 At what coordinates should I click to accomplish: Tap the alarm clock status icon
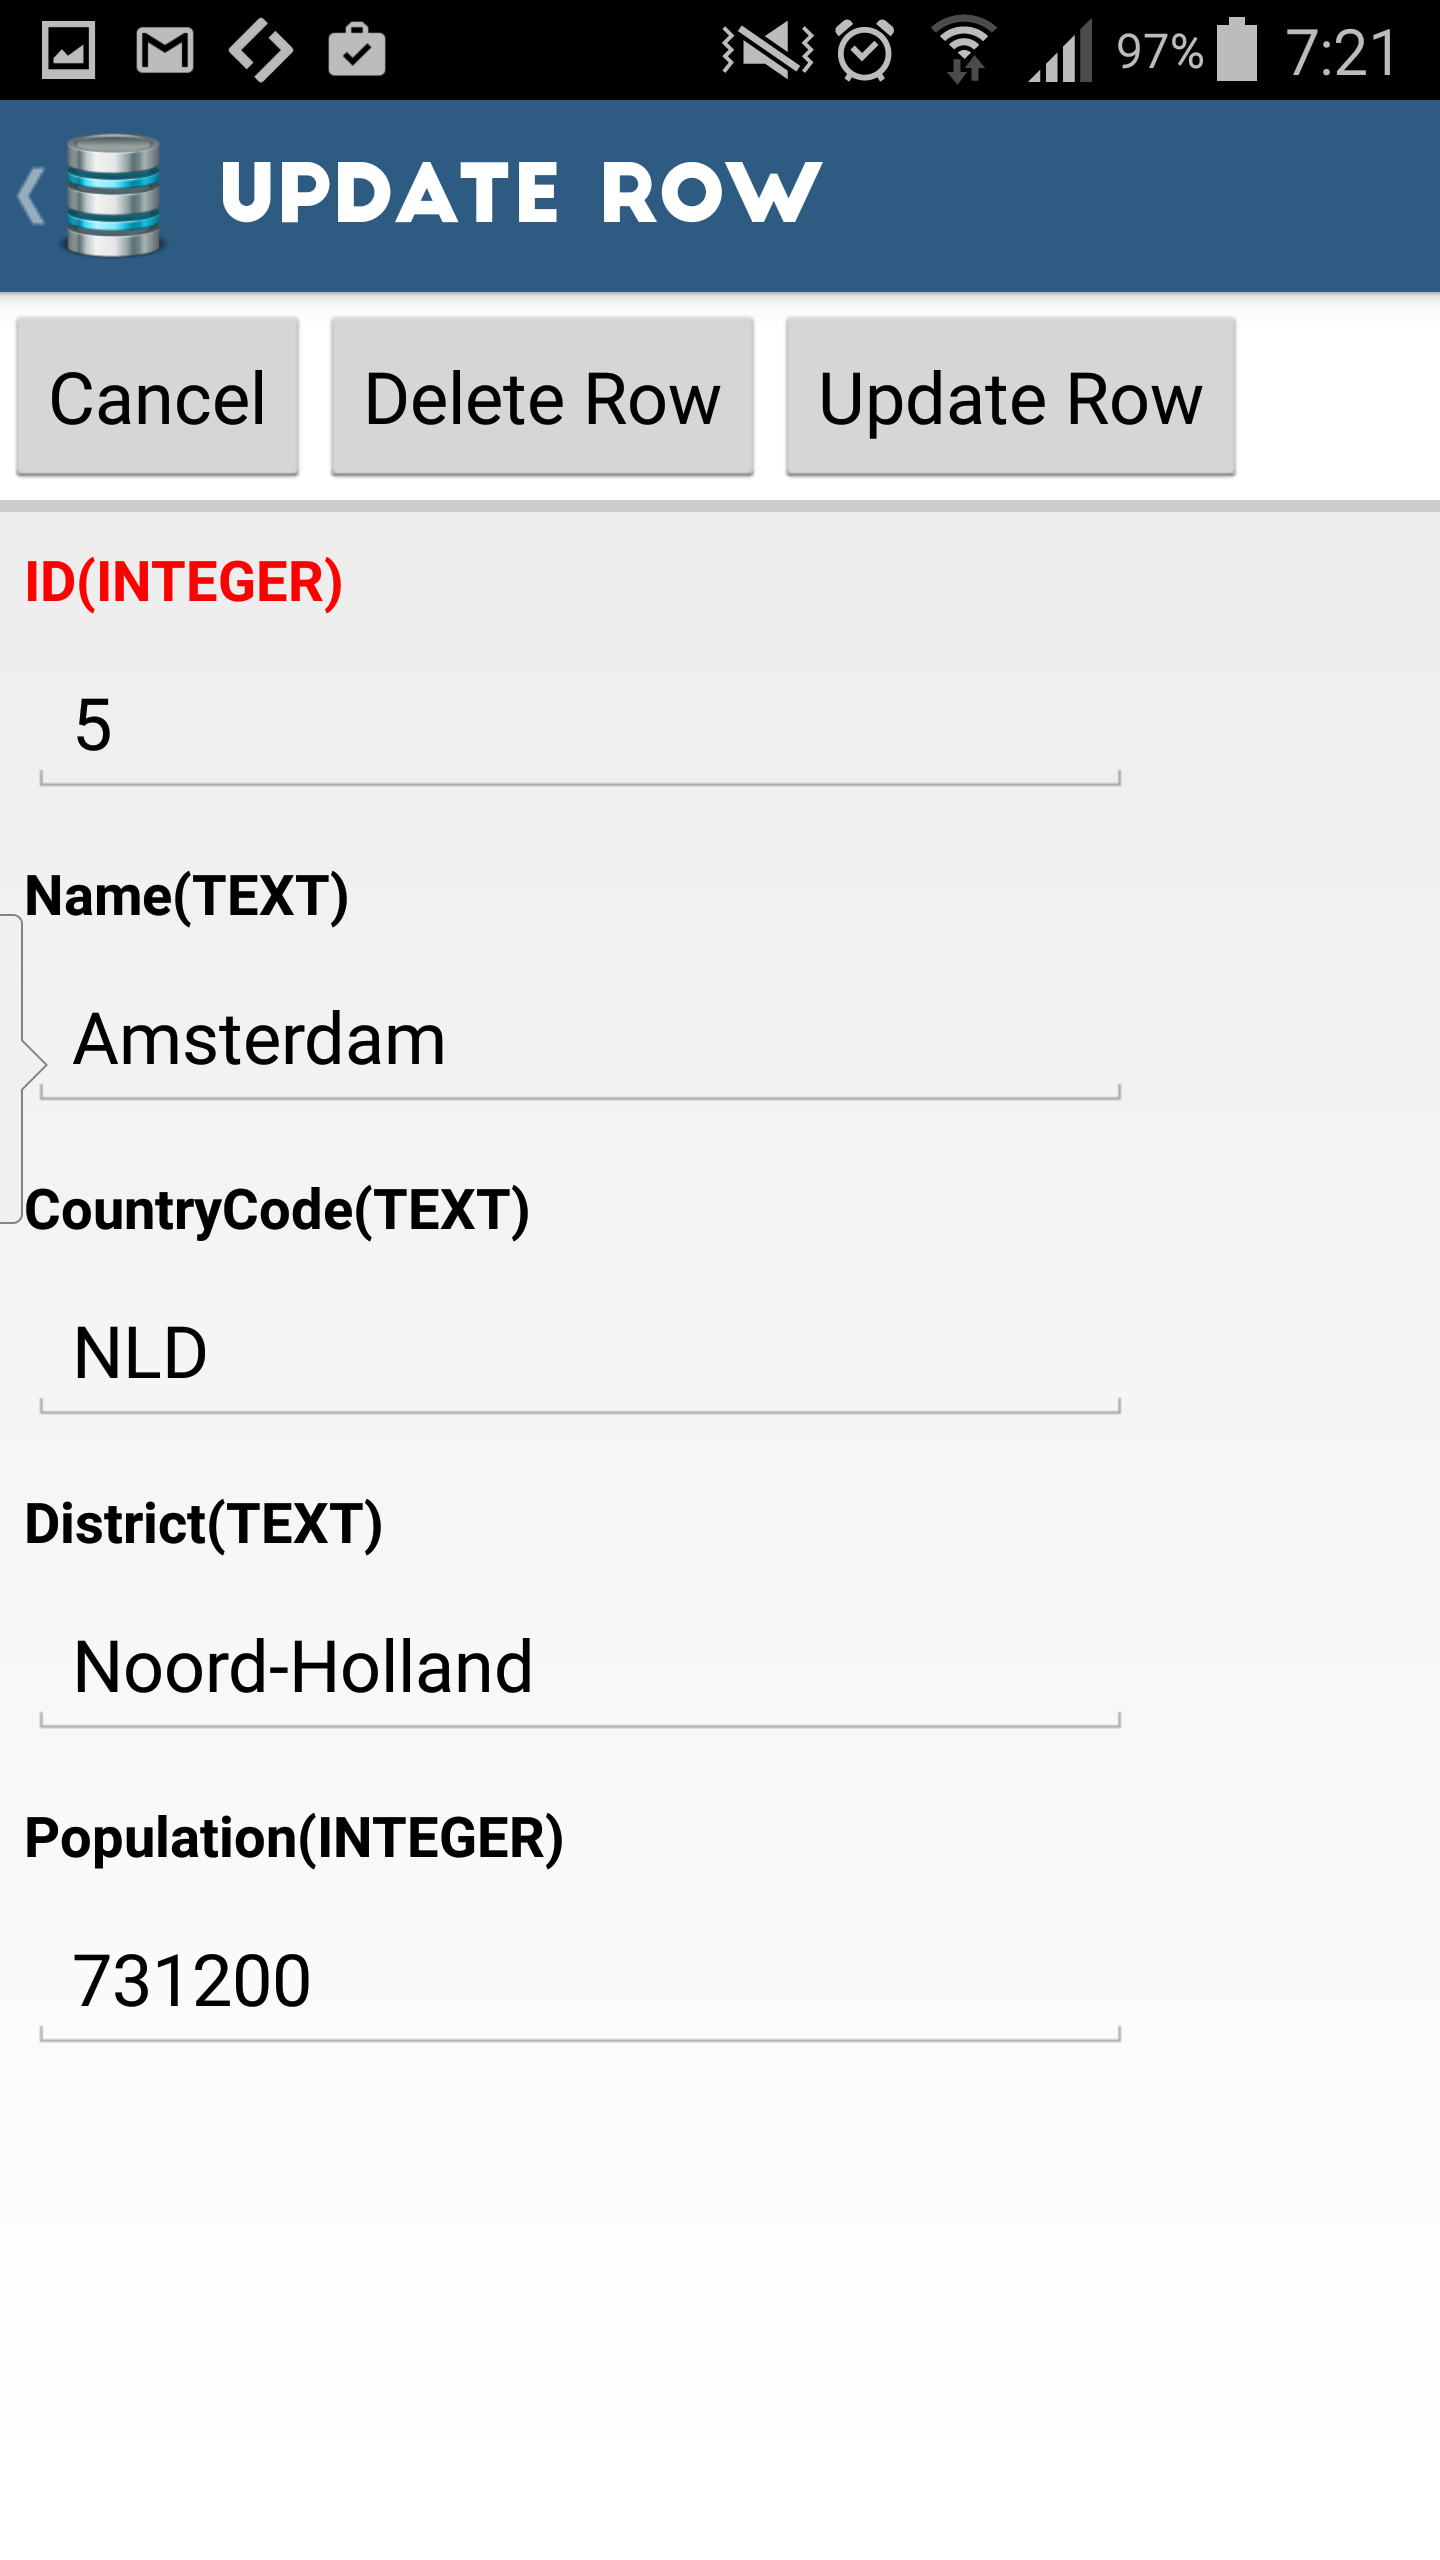click(865, 50)
